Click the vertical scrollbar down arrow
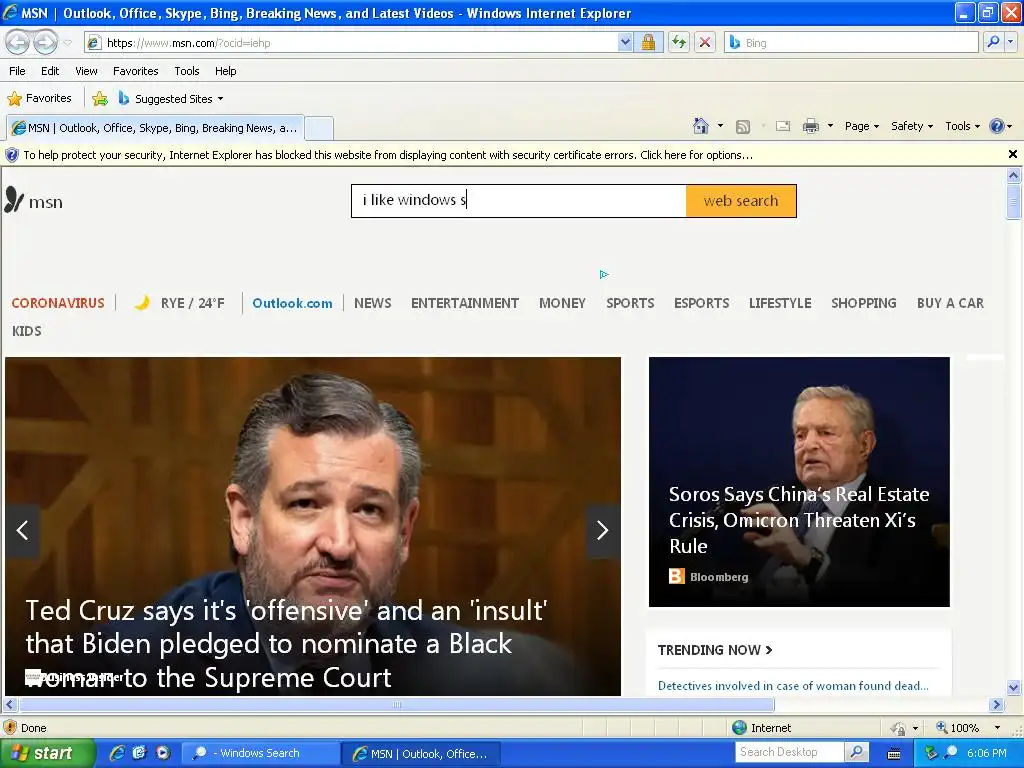The width and height of the screenshot is (1024, 768). [1014, 687]
